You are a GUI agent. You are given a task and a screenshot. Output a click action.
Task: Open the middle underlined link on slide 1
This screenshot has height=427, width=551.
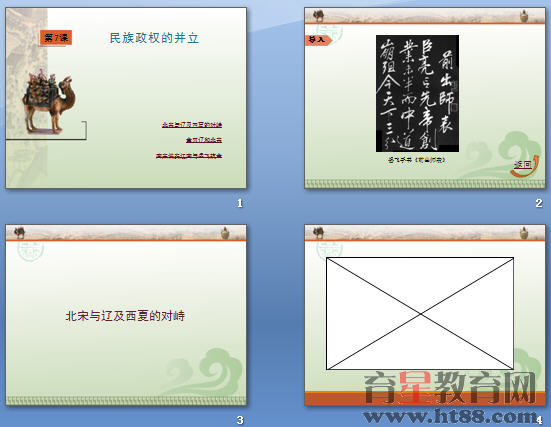tap(204, 140)
